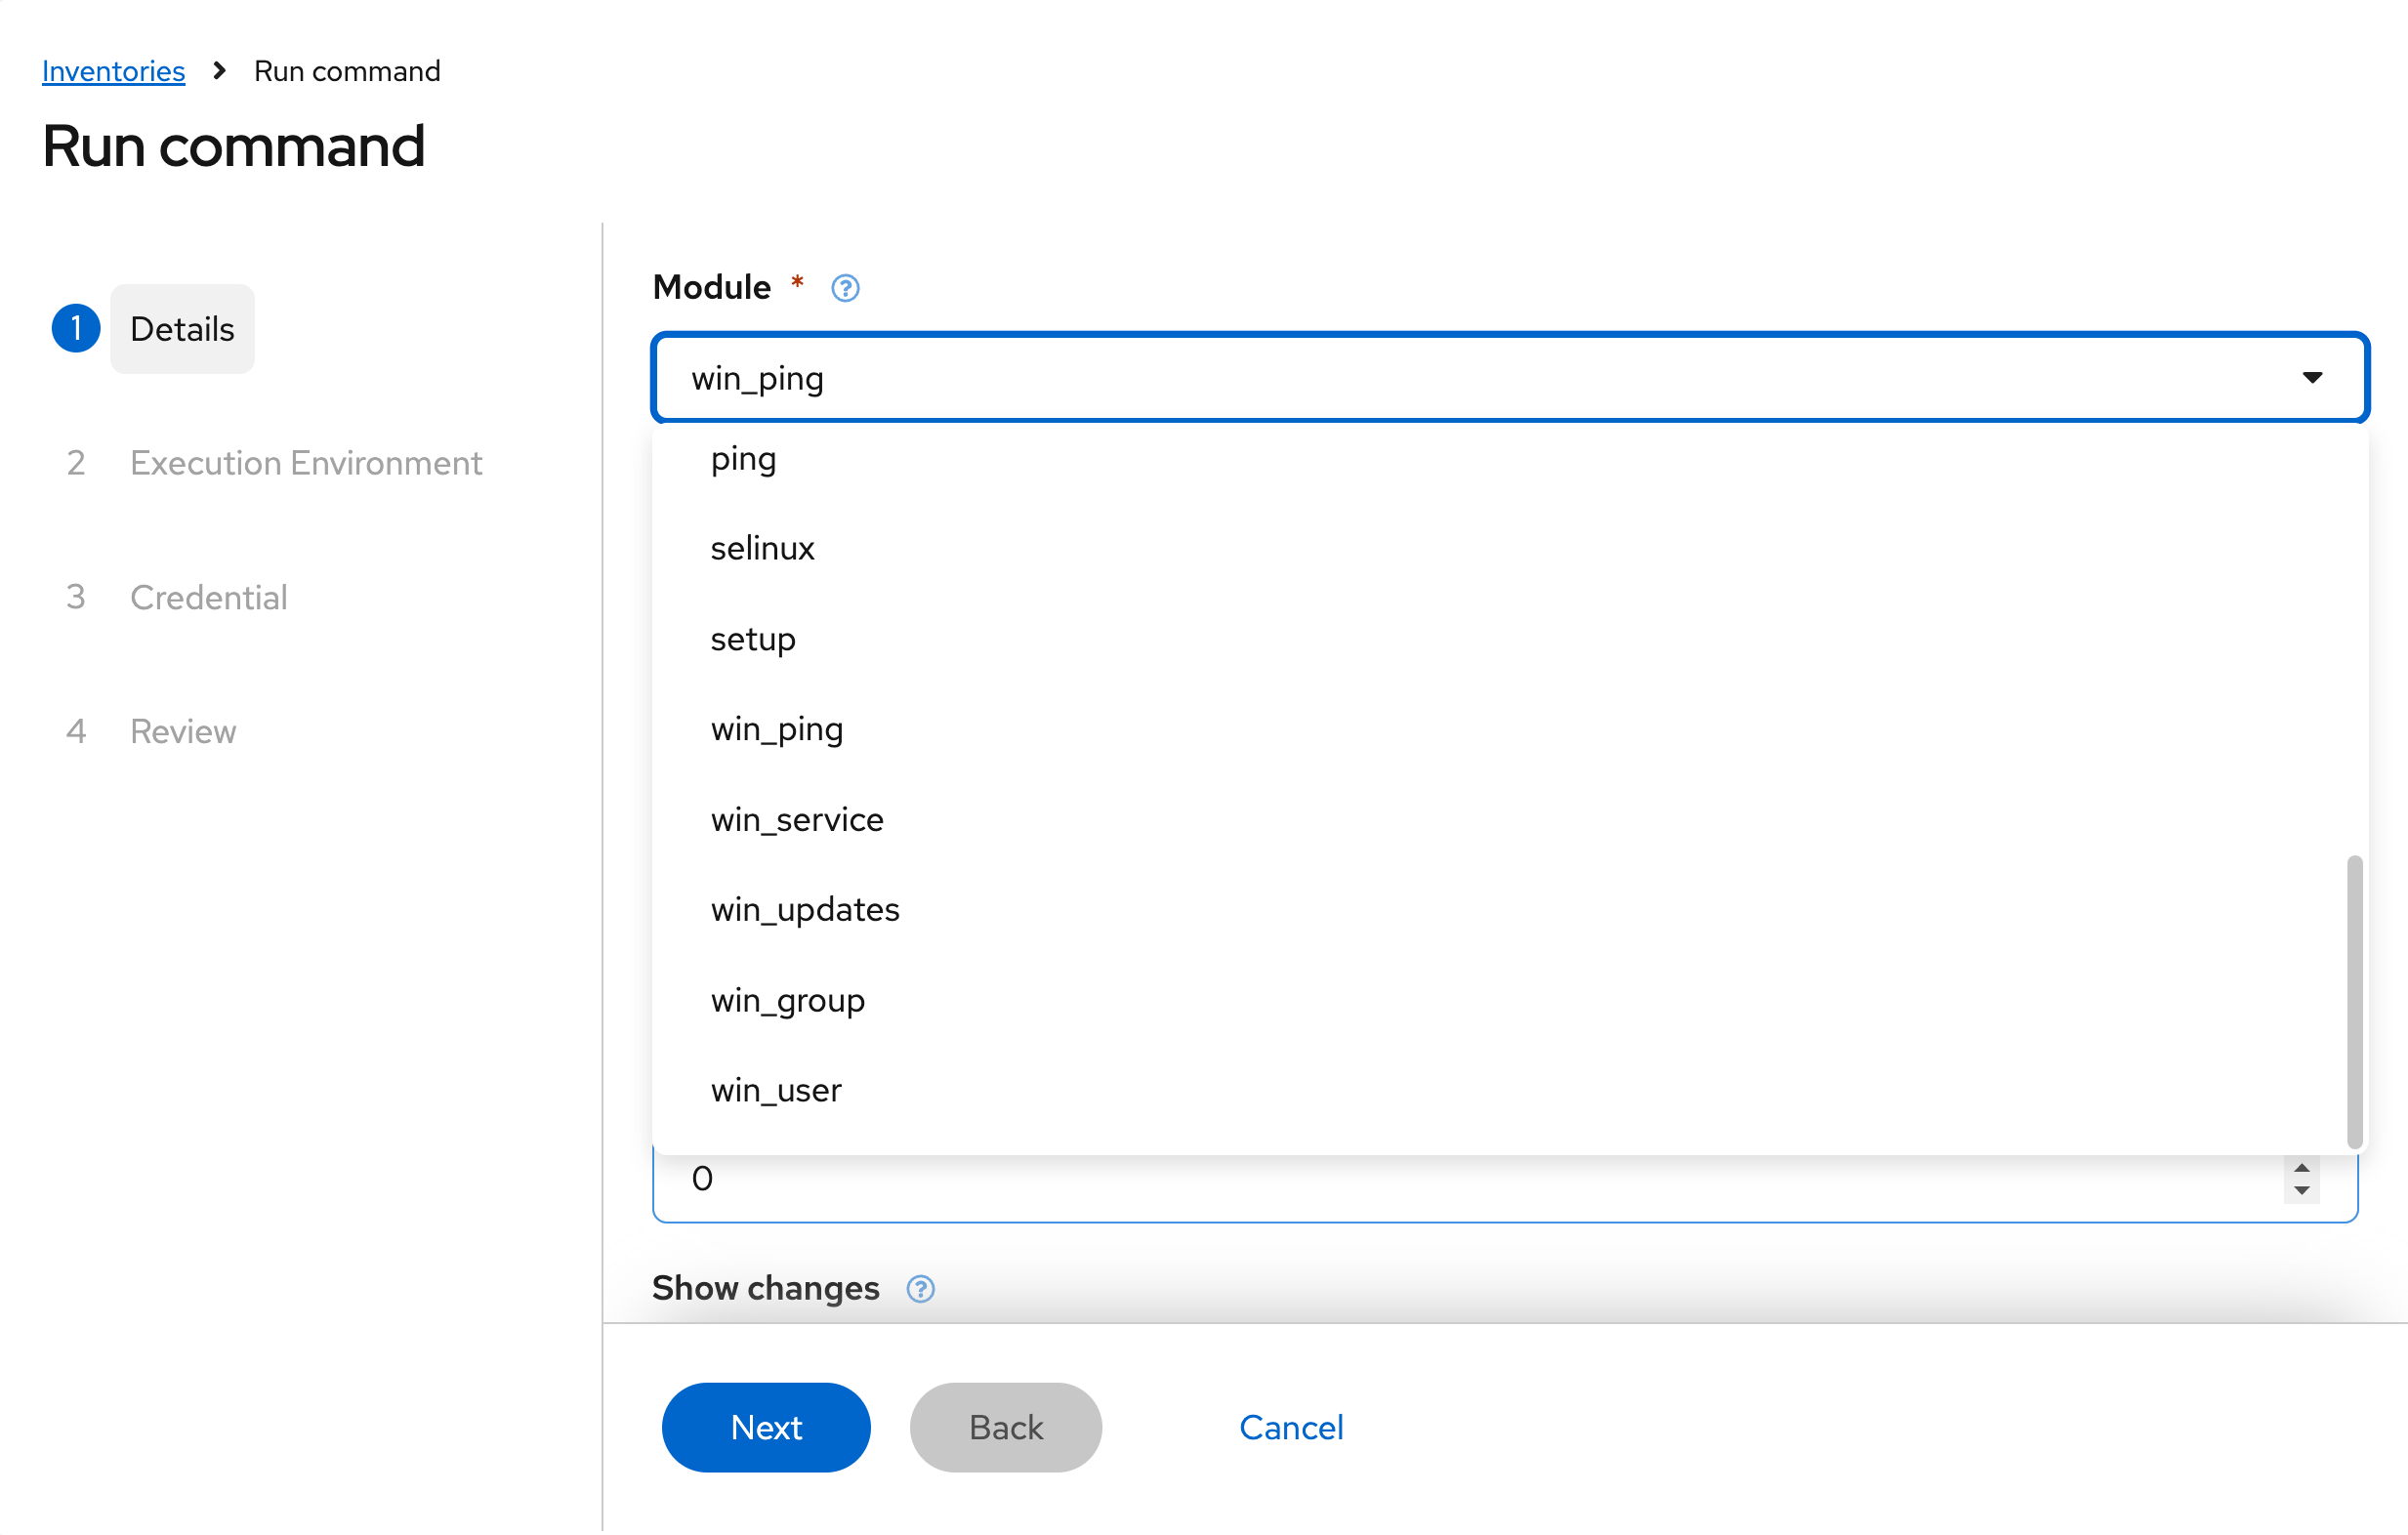Choose win_service module option
This screenshot has height=1535, width=2408.
tap(797, 821)
